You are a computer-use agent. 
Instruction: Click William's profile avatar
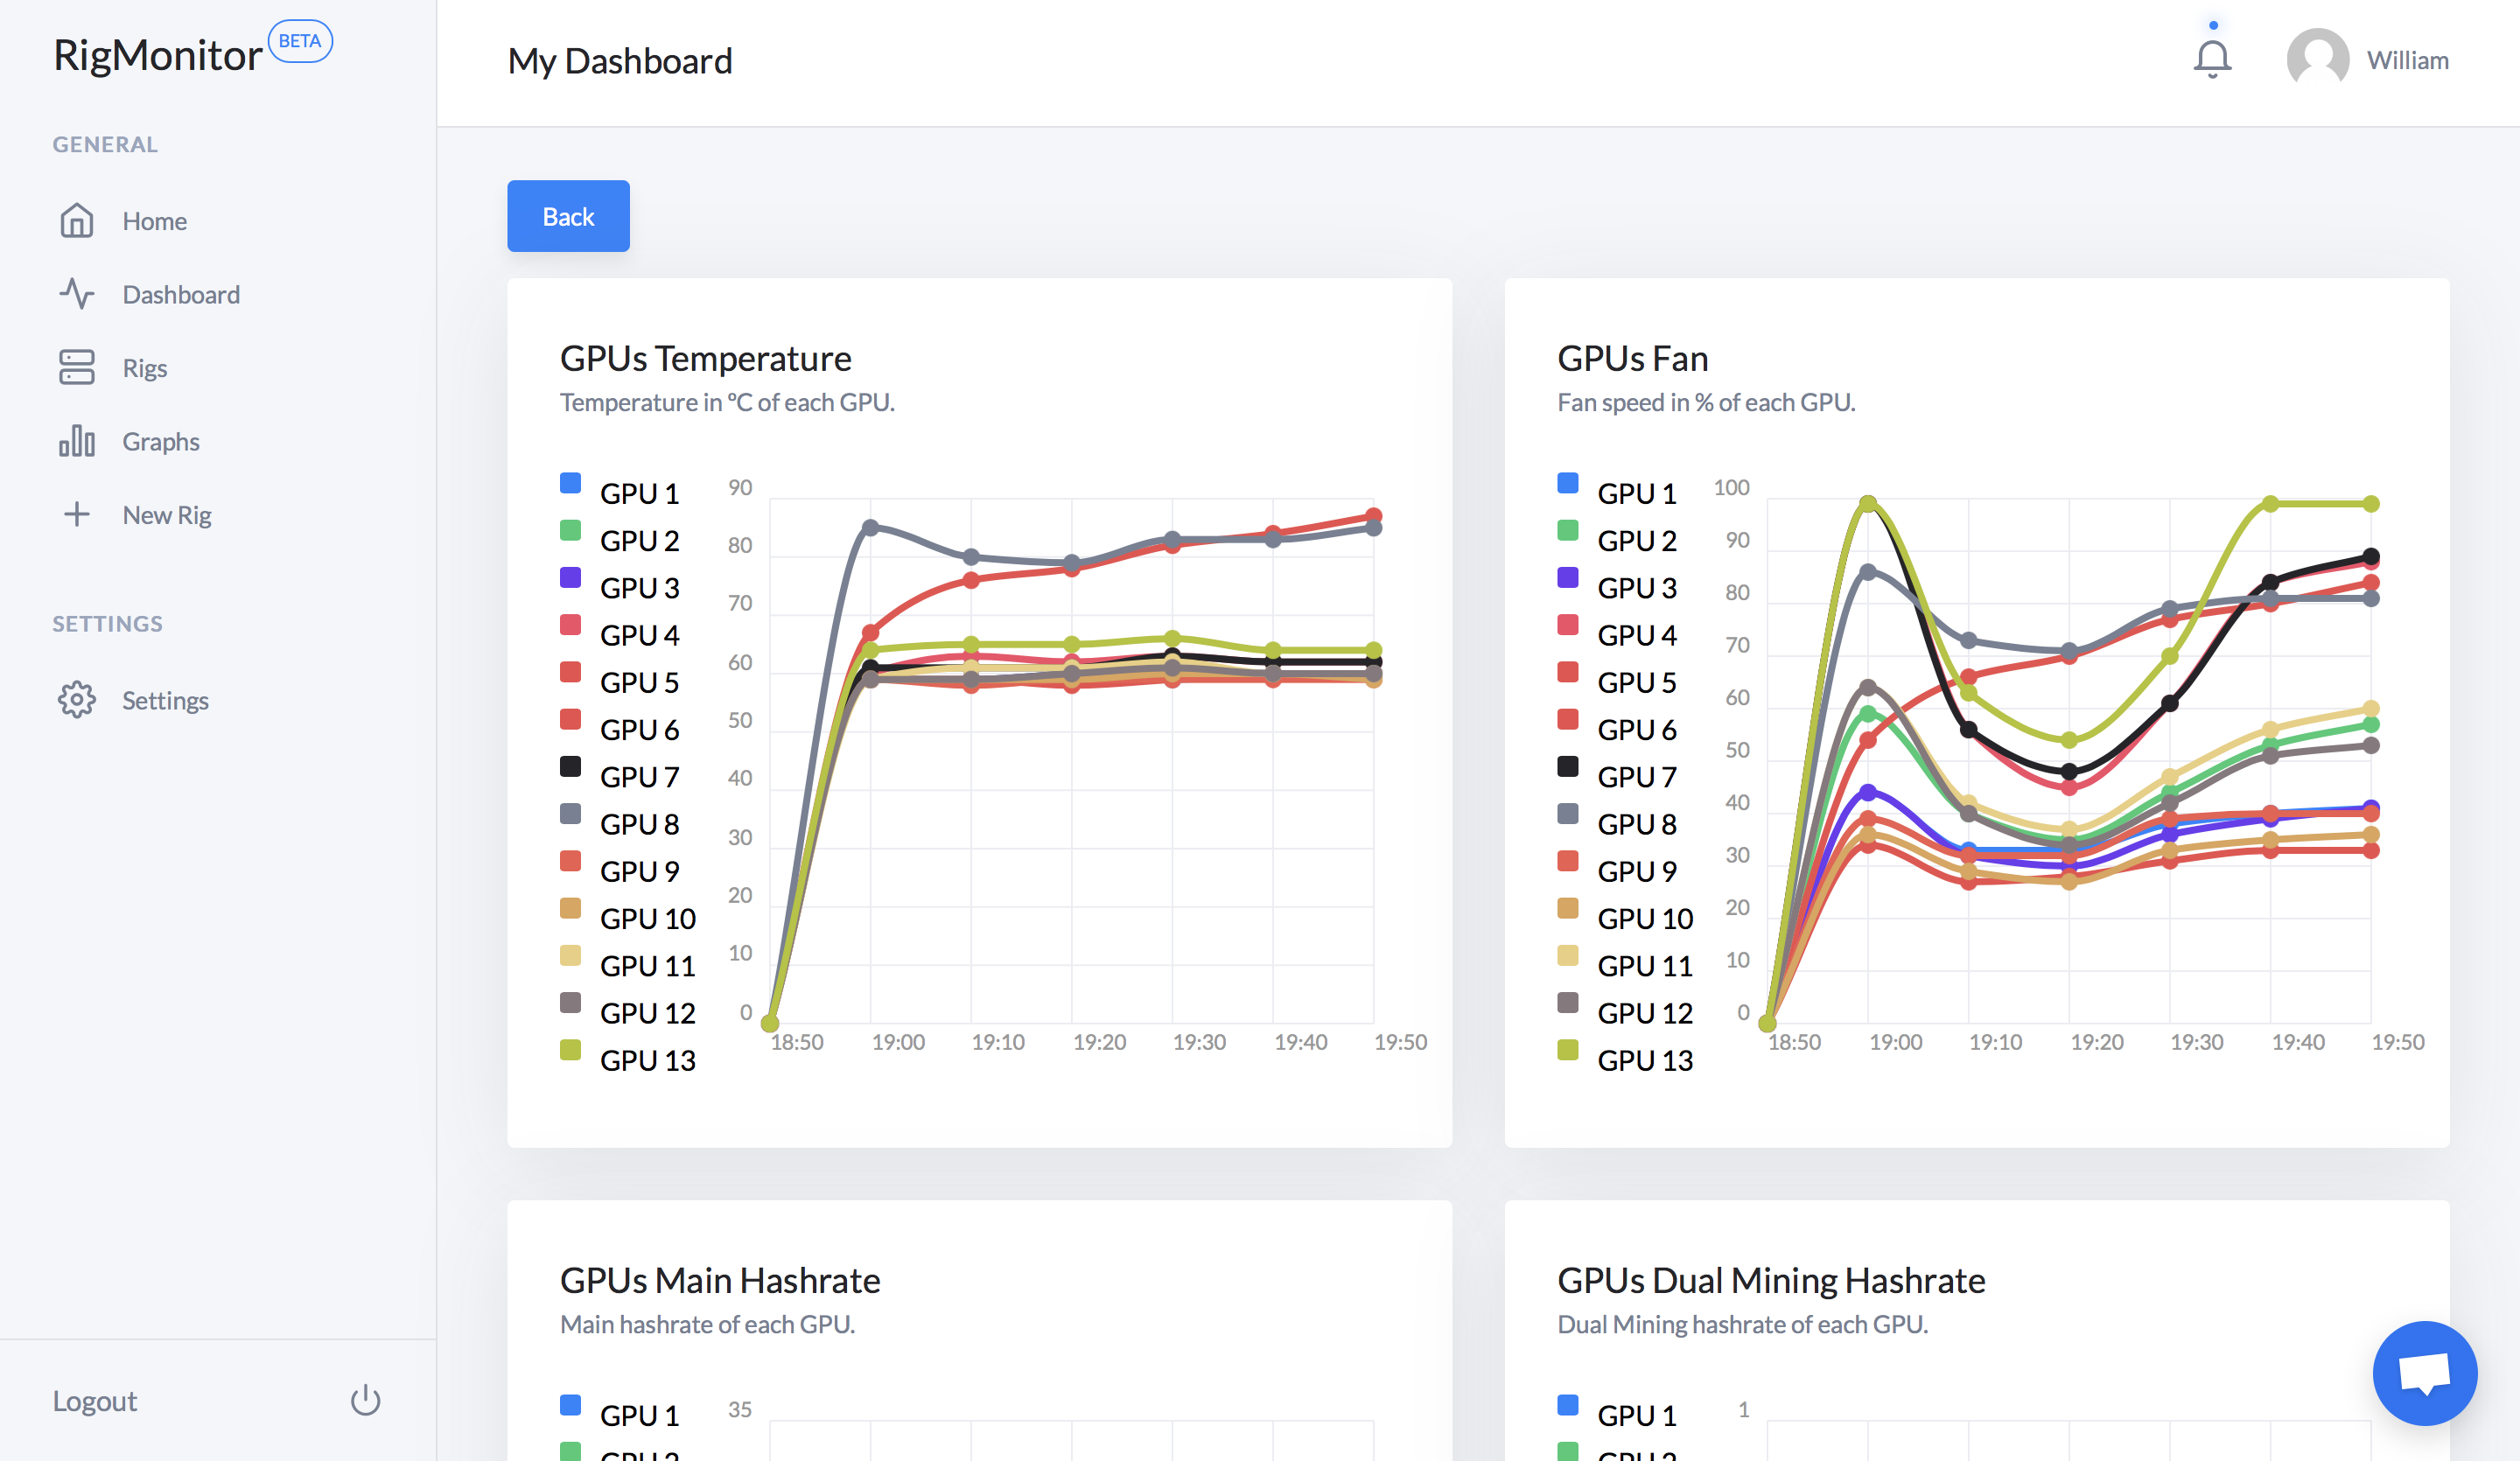click(x=2317, y=59)
